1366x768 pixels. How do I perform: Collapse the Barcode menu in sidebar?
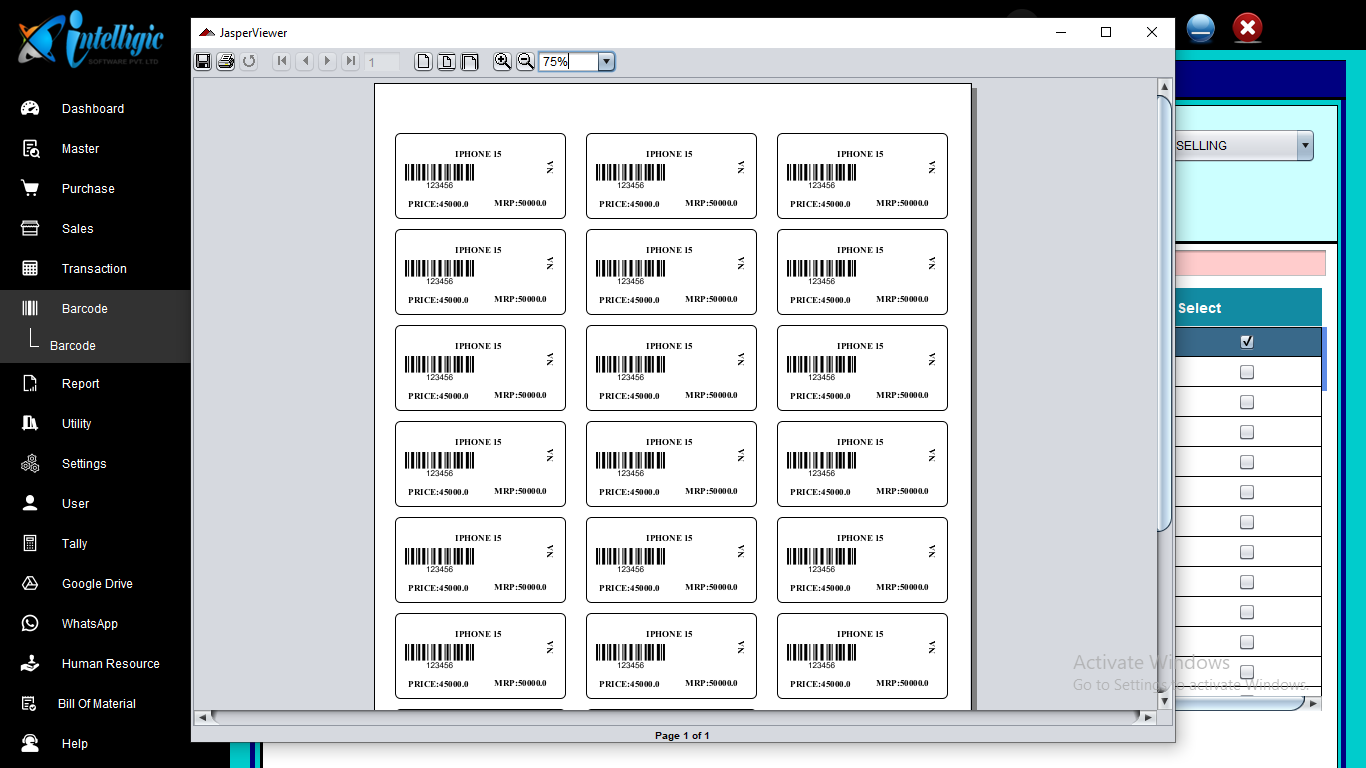click(x=84, y=309)
